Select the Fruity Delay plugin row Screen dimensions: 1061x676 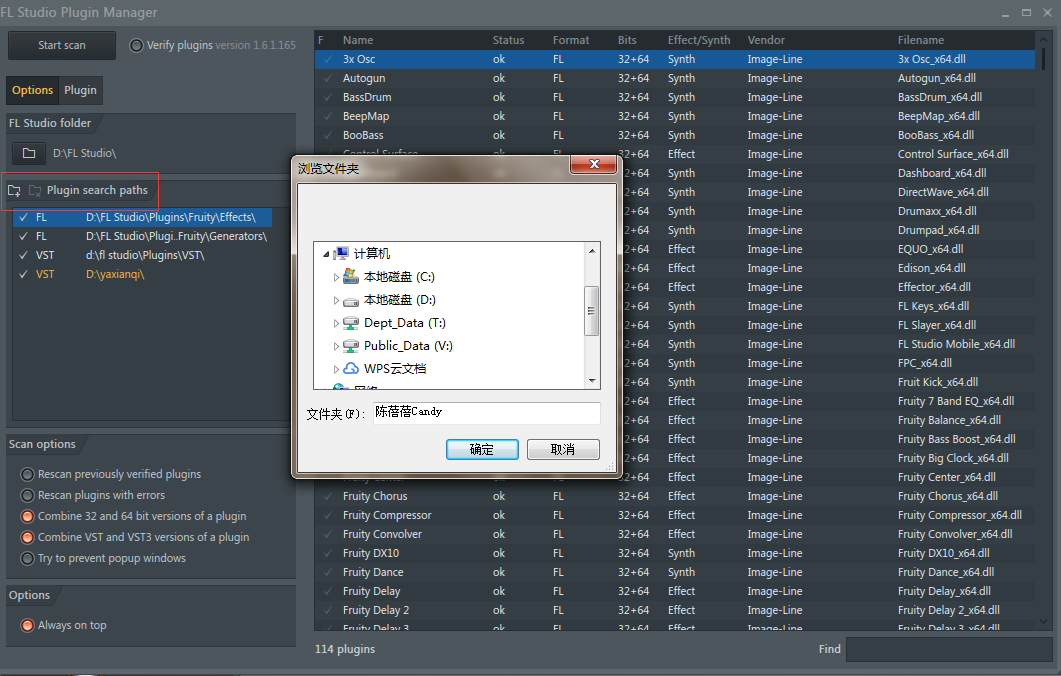(675, 591)
